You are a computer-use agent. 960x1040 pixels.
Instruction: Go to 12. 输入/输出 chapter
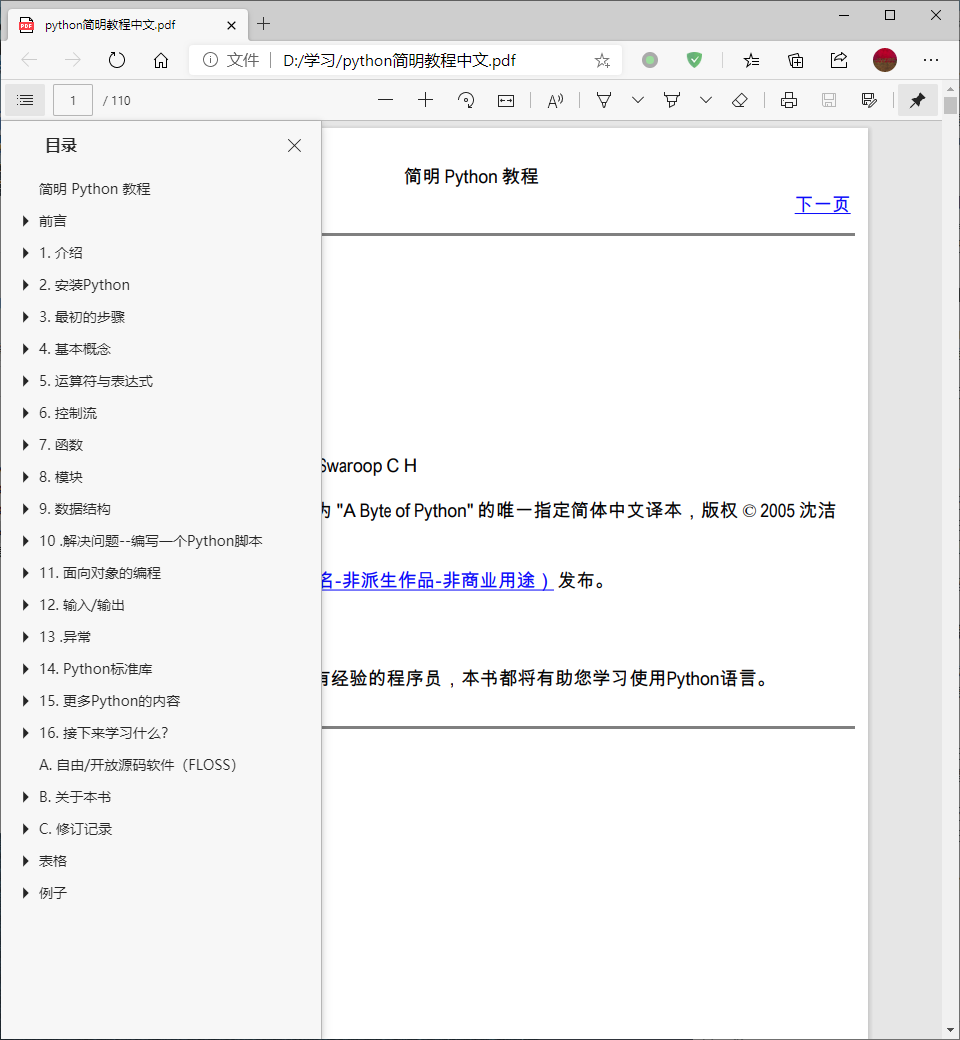click(x=82, y=605)
